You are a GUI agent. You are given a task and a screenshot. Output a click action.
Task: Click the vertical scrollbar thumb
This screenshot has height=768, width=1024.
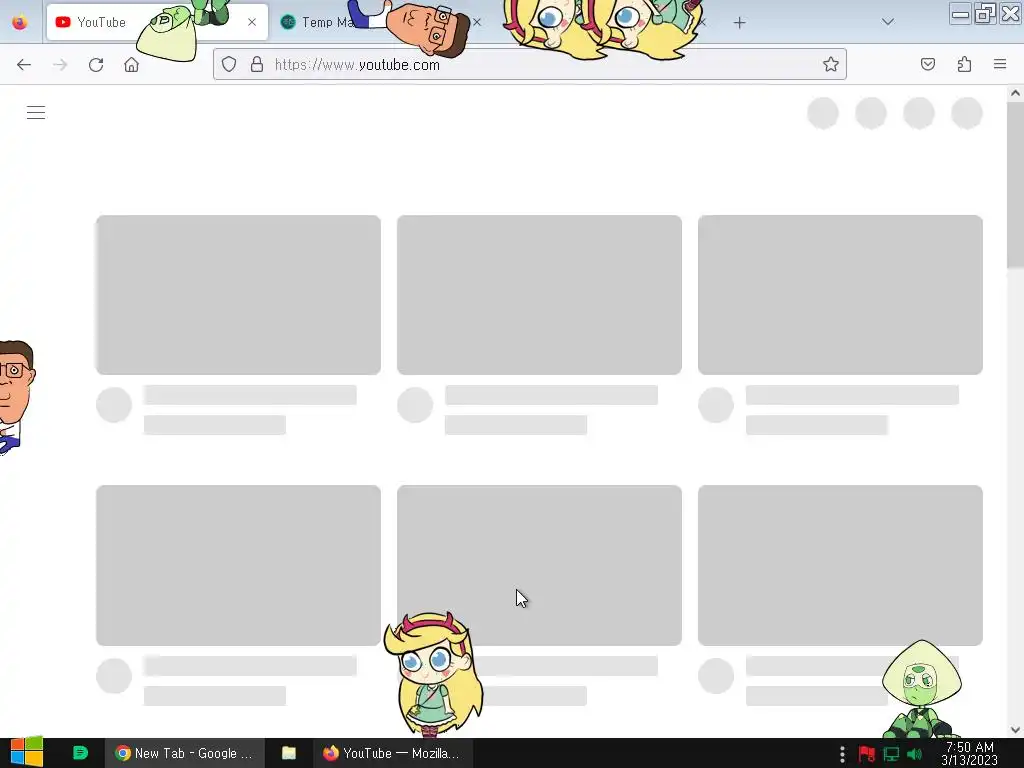tap(1015, 185)
